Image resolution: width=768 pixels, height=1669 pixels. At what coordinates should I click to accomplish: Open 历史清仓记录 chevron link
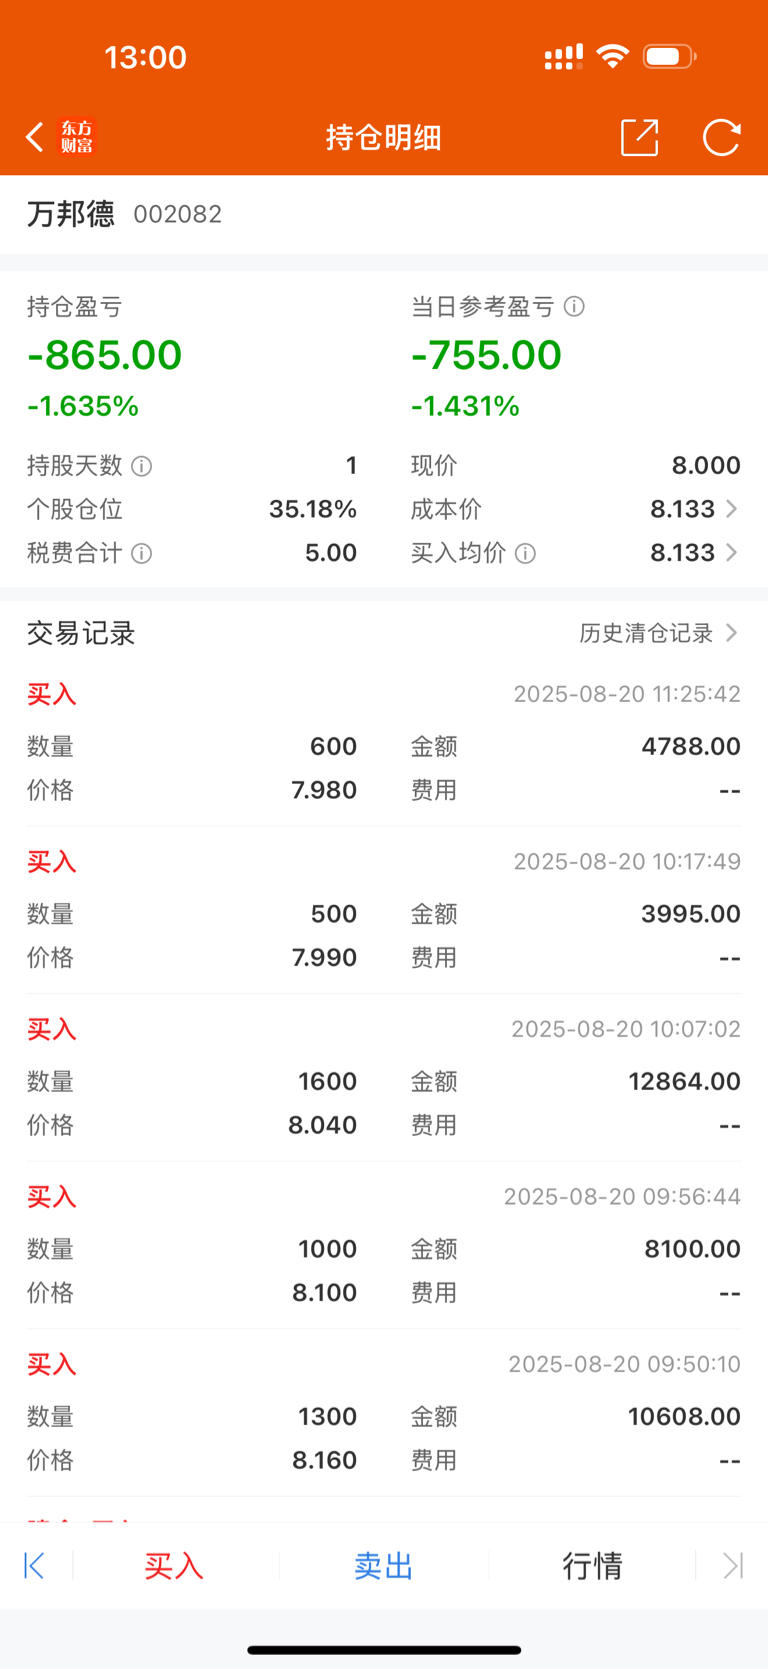pos(659,633)
